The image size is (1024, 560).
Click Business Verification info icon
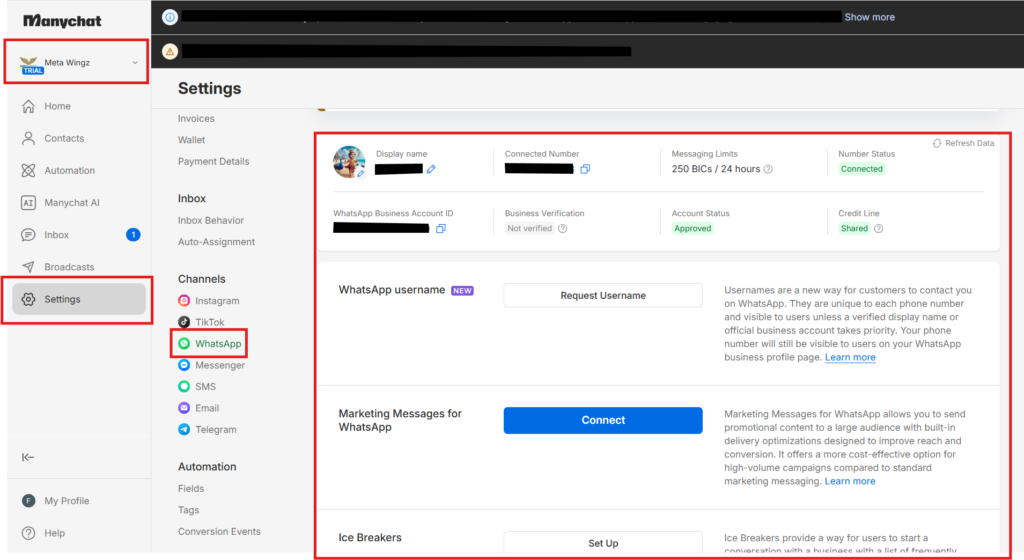tap(563, 228)
